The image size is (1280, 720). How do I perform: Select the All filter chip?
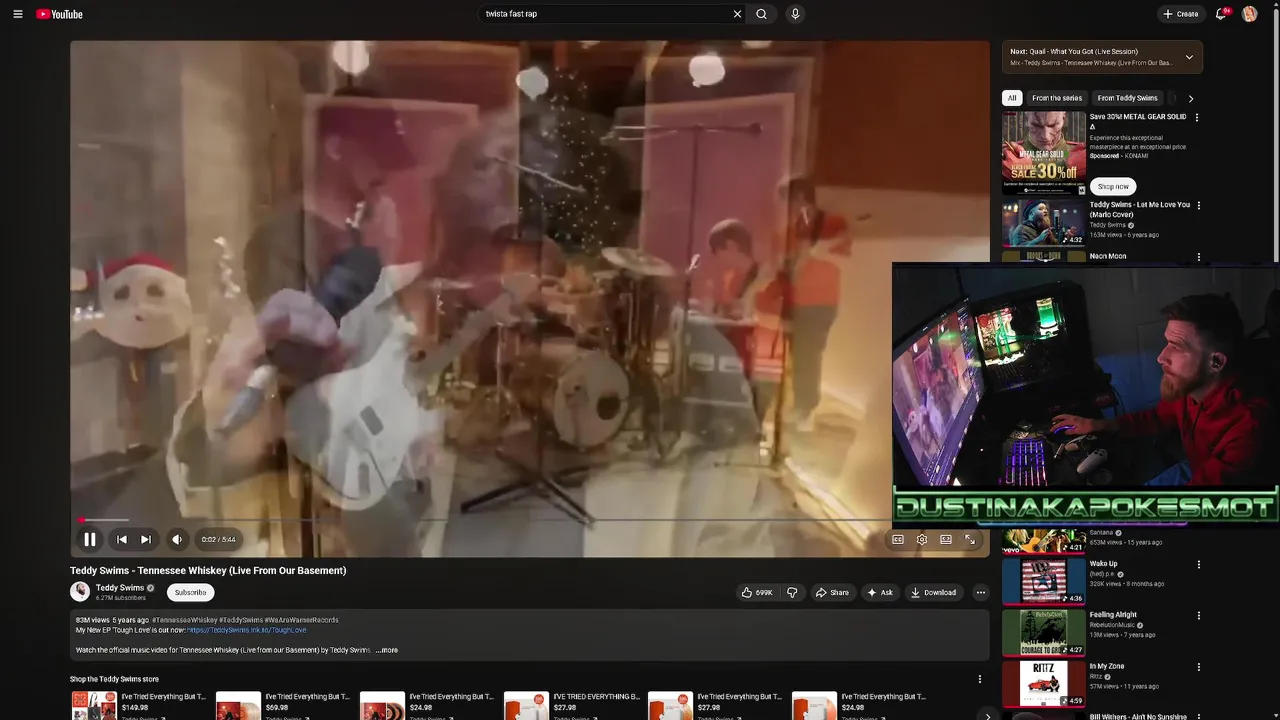pyautogui.click(x=1012, y=98)
